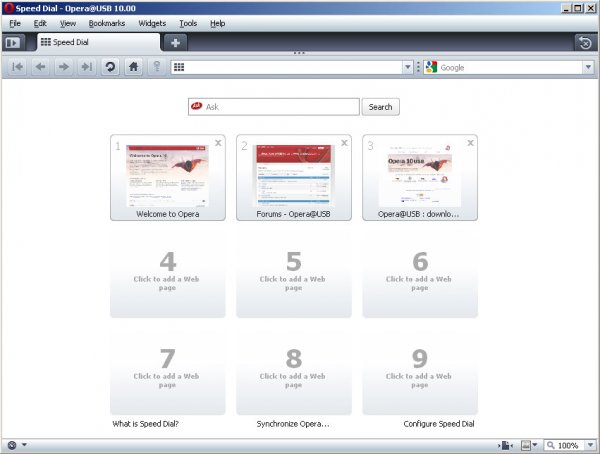Image resolution: width=600 pixels, height=454 pixels.
Task: Reload the page
Action: [x=110, y=67]
